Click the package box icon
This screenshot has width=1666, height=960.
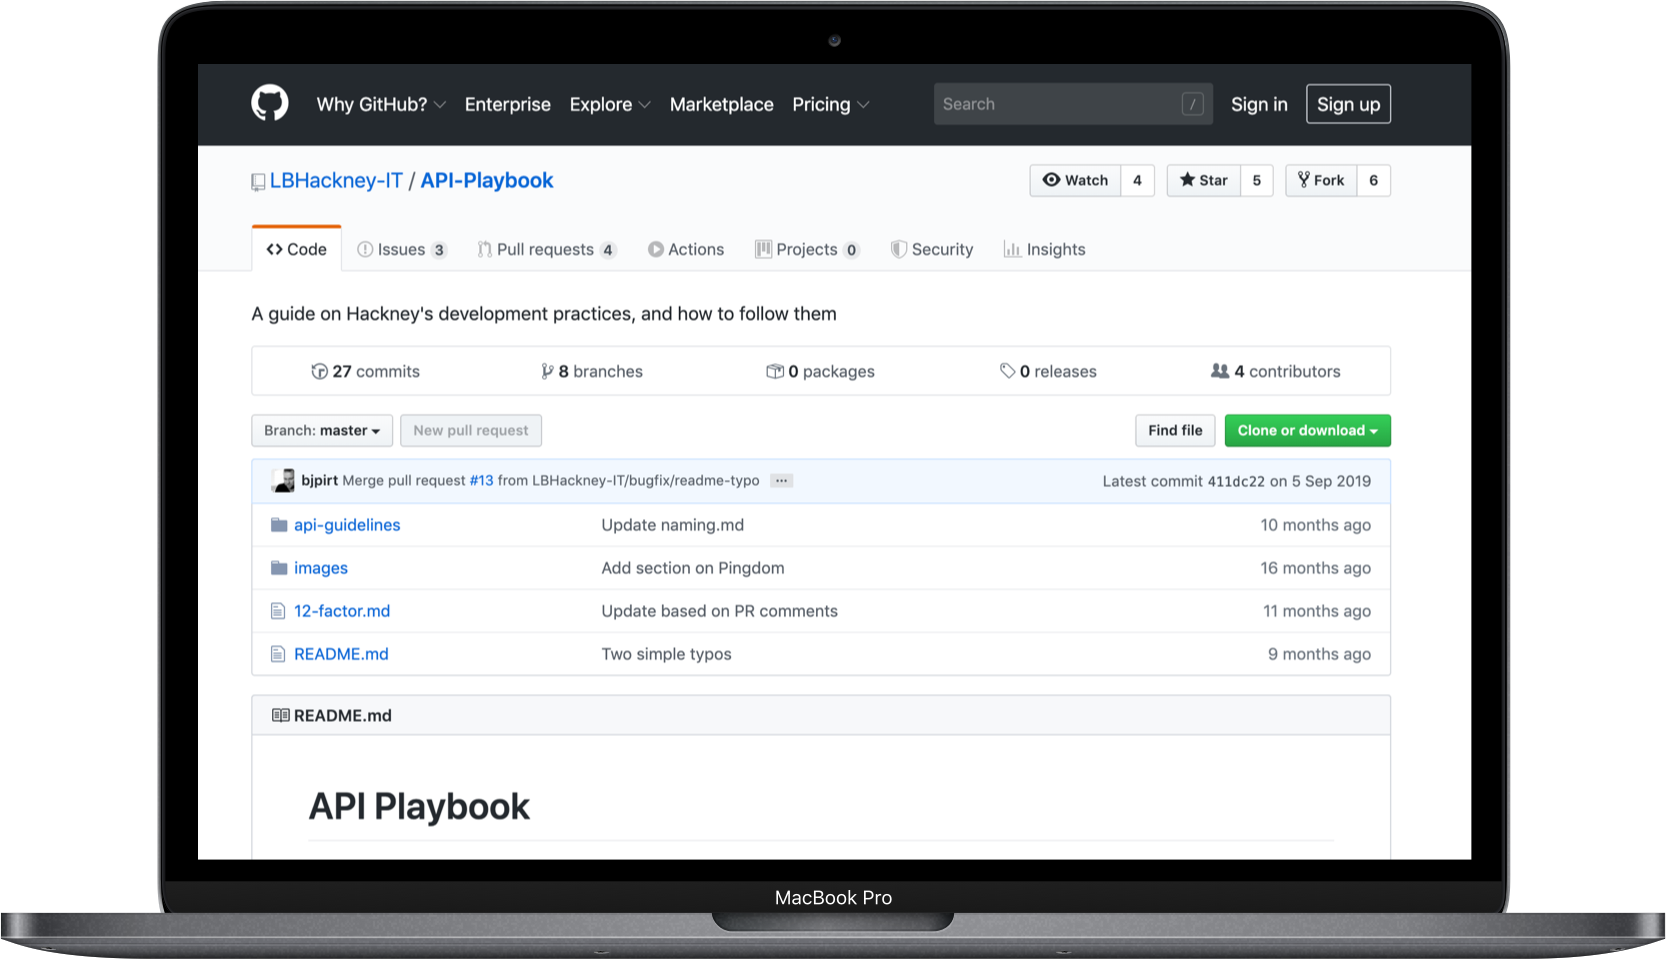[x=775, y=372]
